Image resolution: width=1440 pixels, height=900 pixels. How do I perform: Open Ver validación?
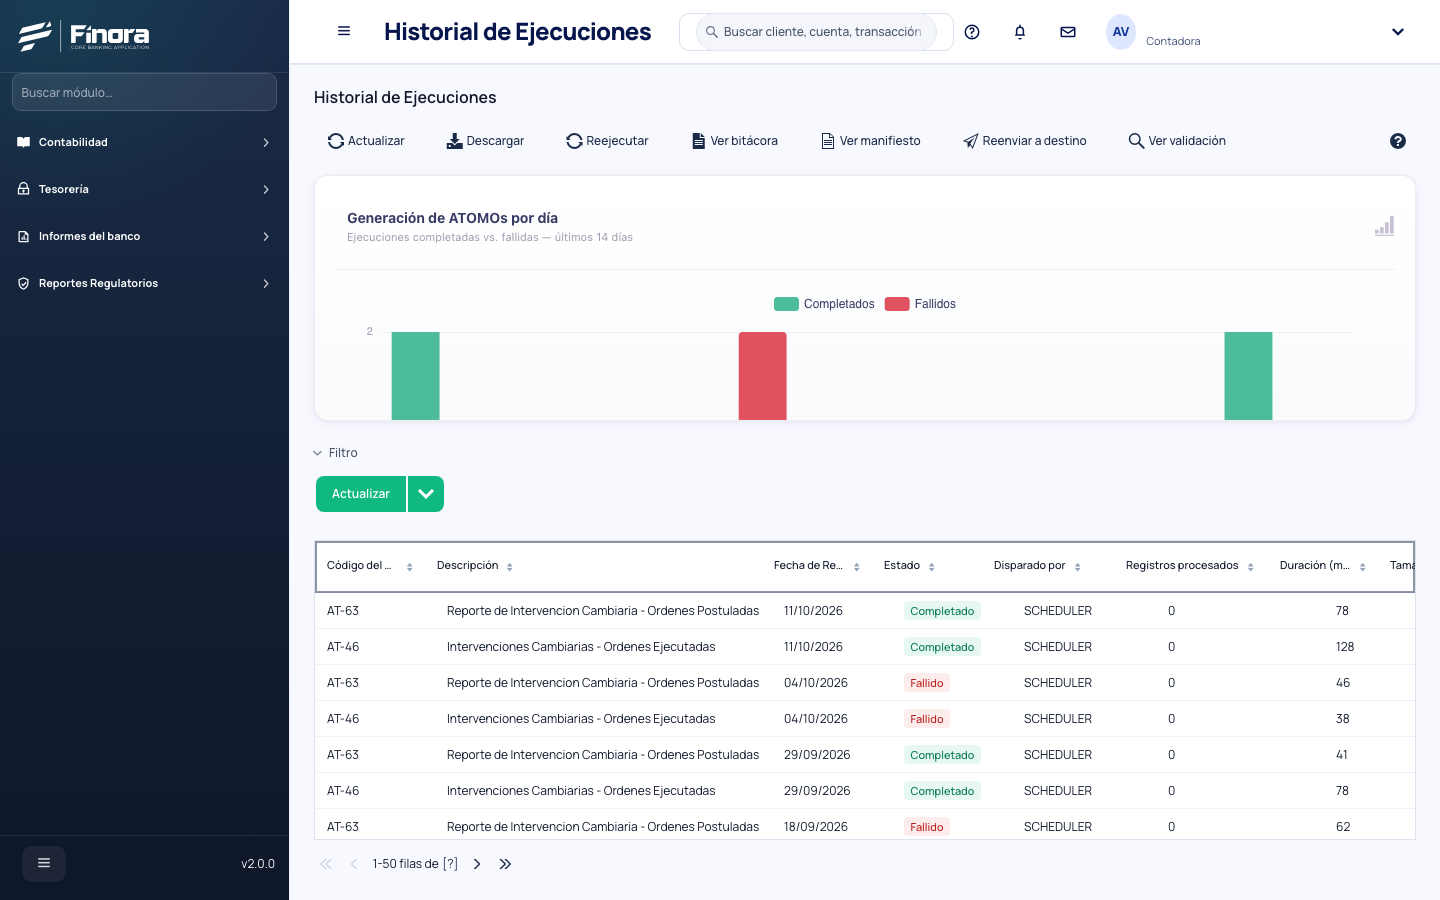coord(1177,141)
